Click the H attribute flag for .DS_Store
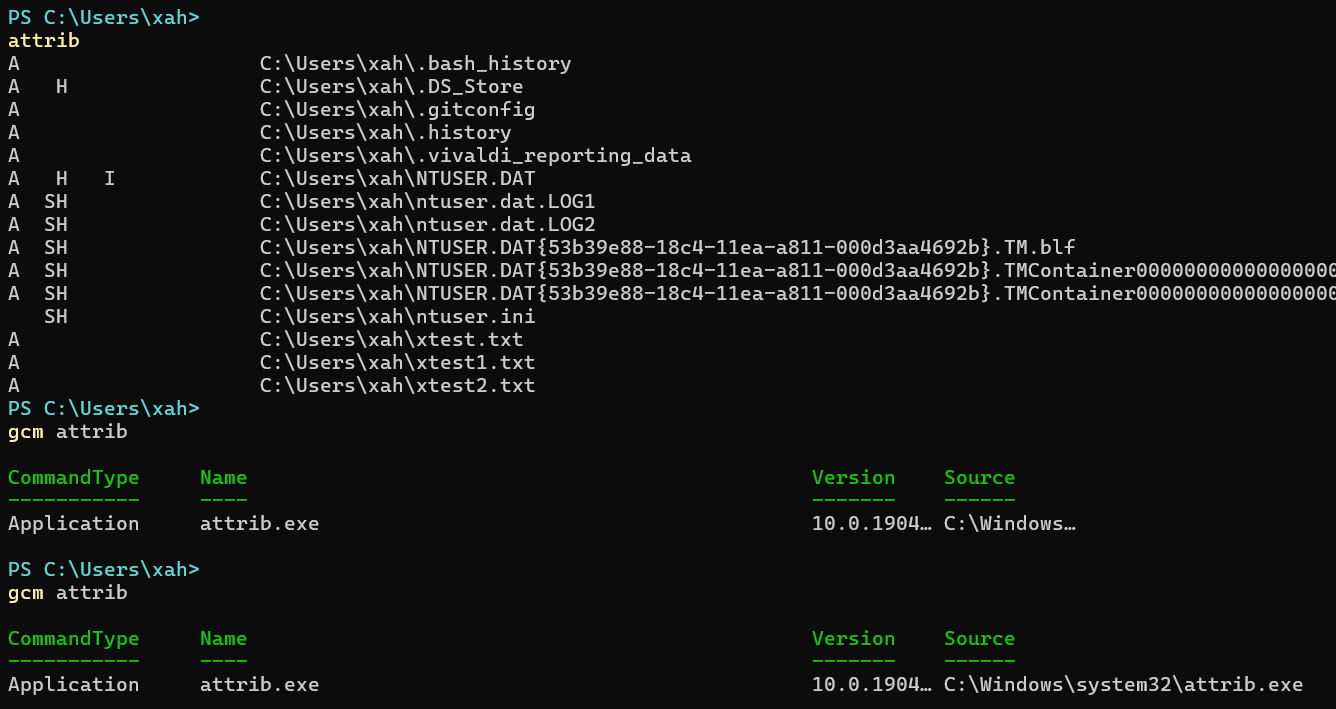 coord(62,87)
